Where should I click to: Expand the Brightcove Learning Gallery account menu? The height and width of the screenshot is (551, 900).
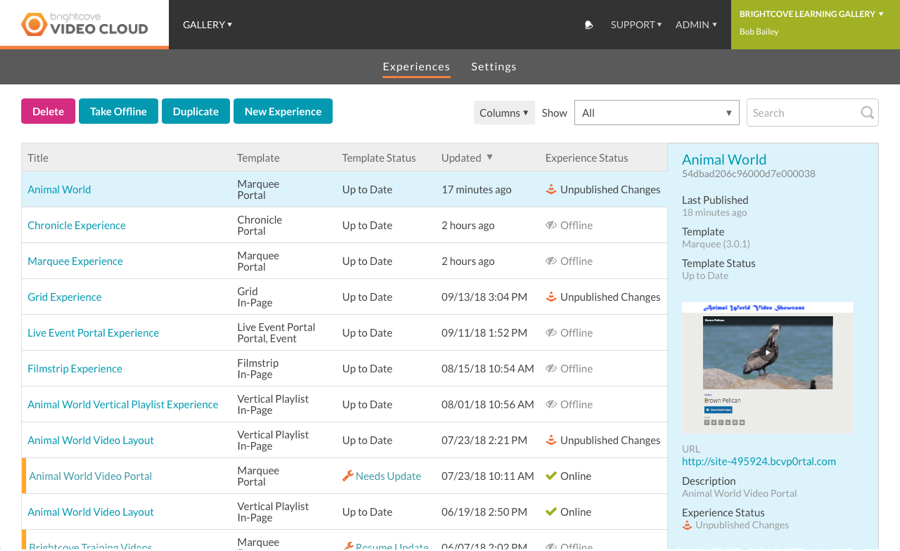click(x=811, y=14)
